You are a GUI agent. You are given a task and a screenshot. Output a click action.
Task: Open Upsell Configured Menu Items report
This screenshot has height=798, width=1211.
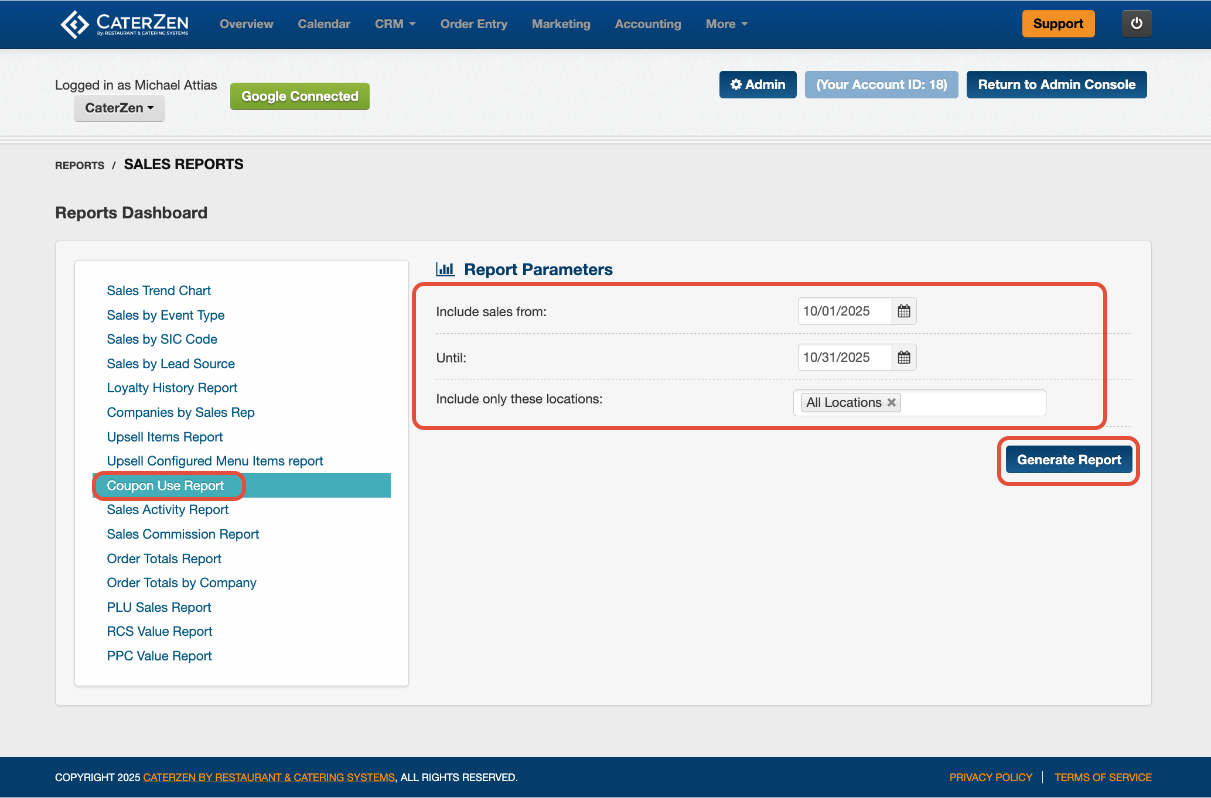pyautogui.click(x=215, y=461)
